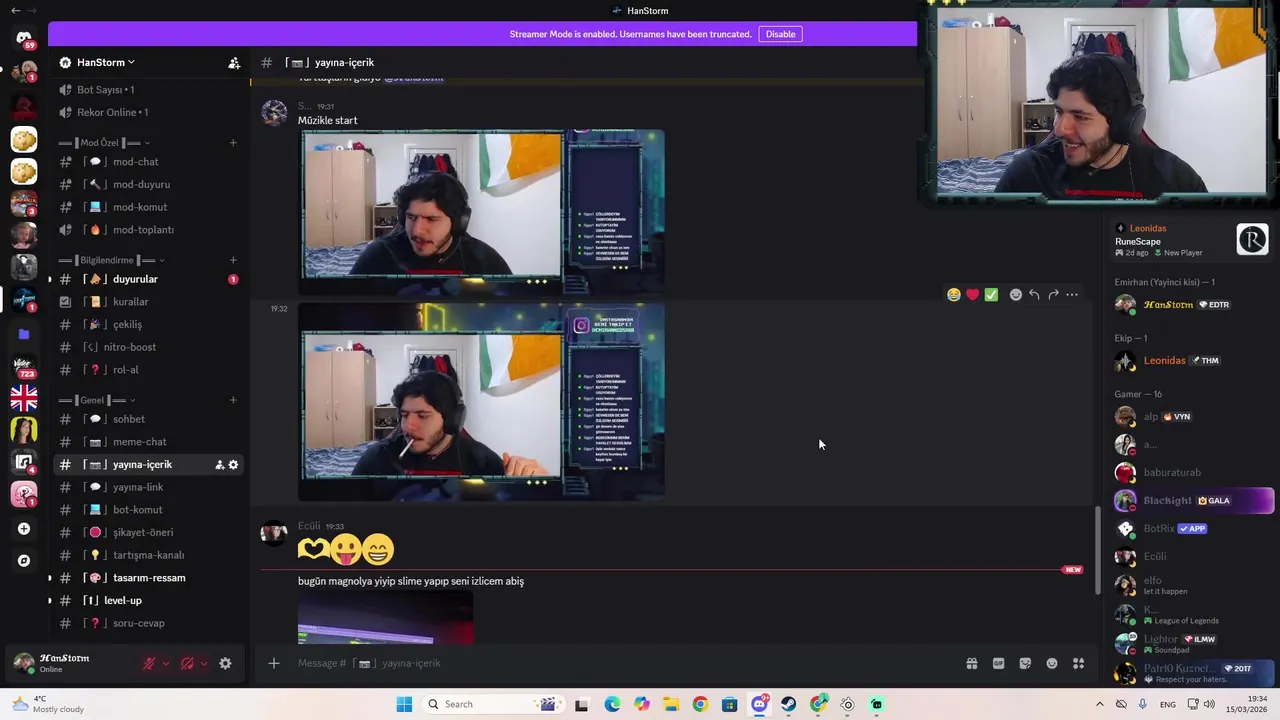This screenshot has width=1280, height=720.
Task: Open microphone input options chevron
Action: 166,663
